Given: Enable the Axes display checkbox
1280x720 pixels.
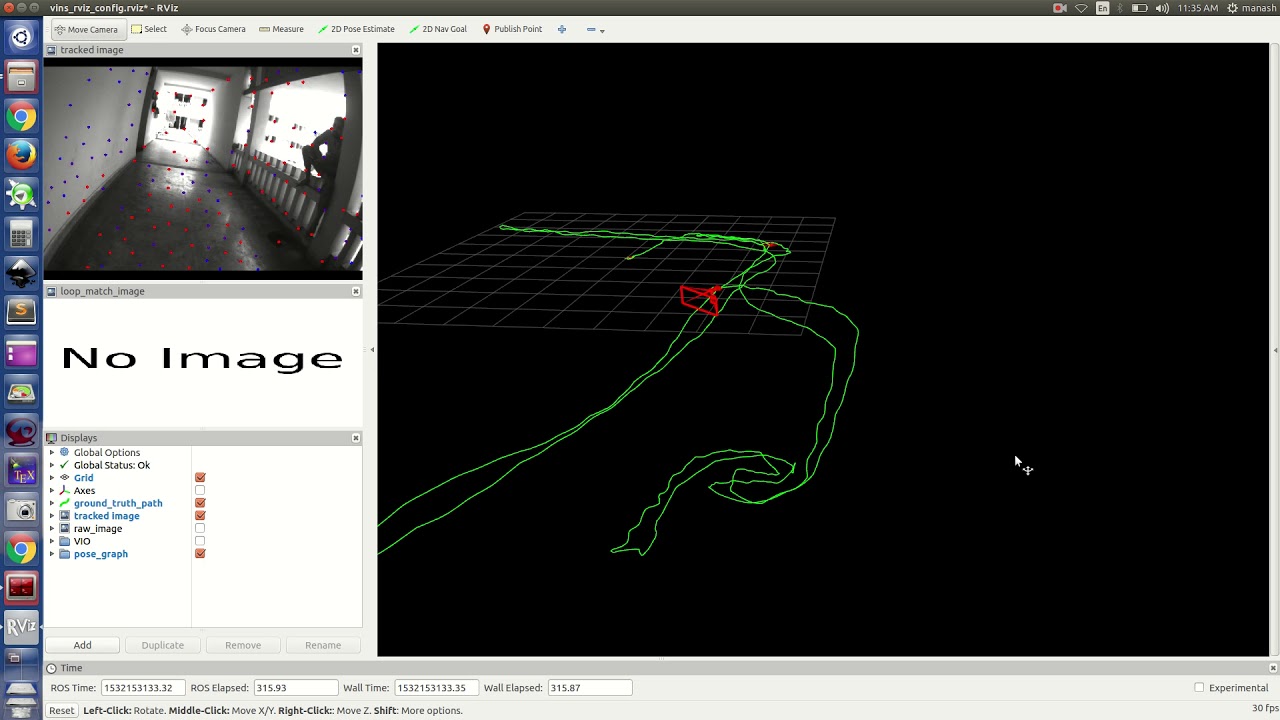Looking at the screenshot, I should (x=200, y=491).
